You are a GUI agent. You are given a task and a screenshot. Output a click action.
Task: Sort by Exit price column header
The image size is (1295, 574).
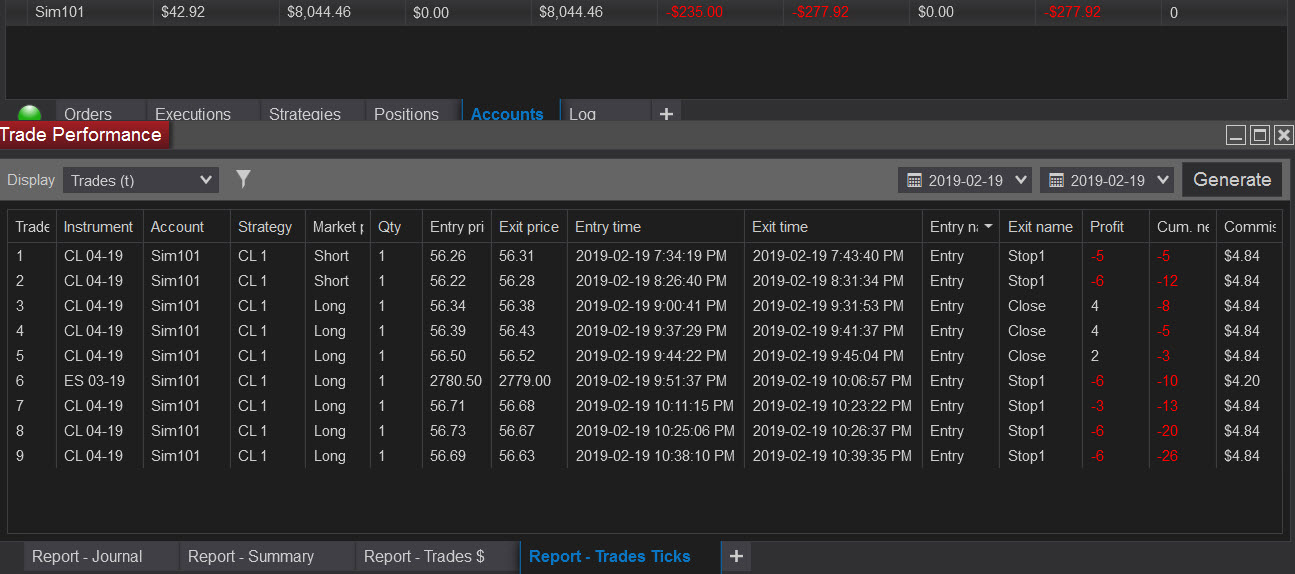pyautogui.click(x=528, y=227)
